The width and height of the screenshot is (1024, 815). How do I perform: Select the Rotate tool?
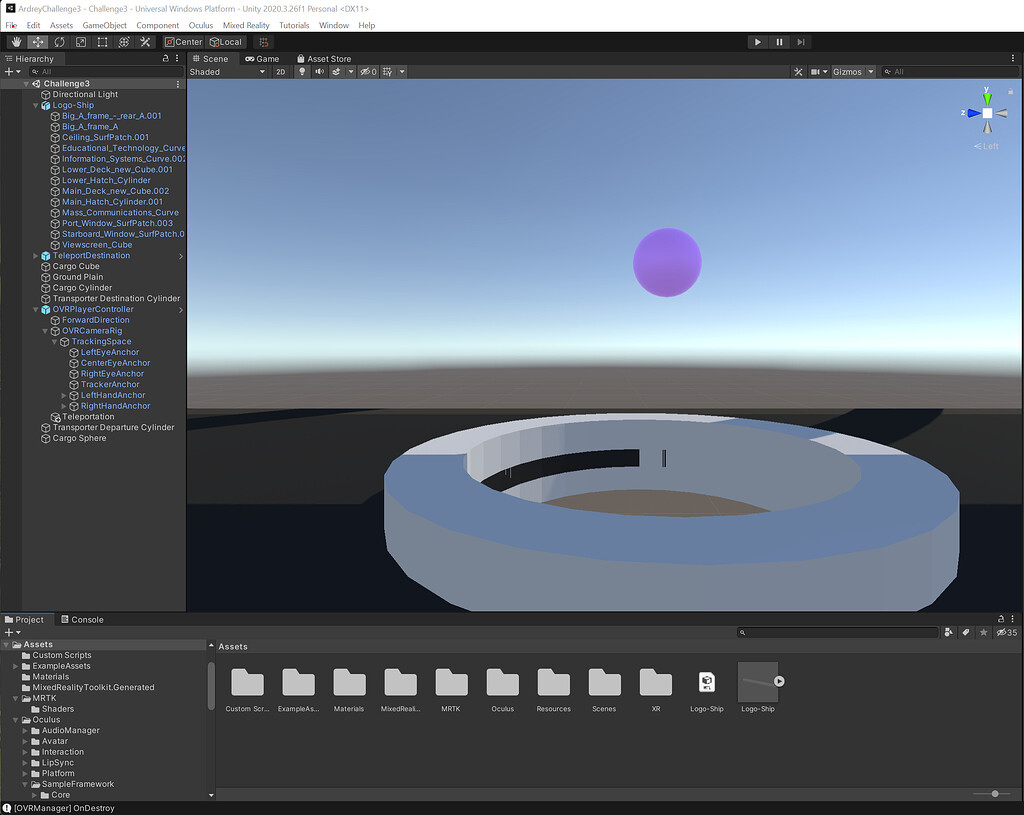(59, 41)
